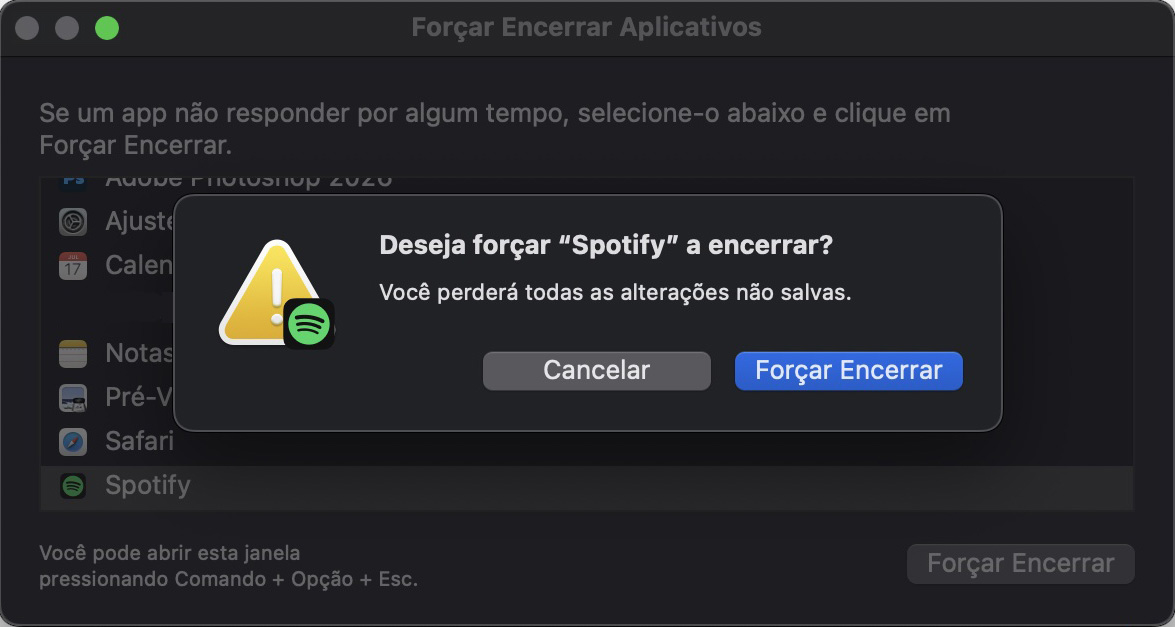Click the Notas app icon
The height and width of the screenshot is (627, 1175).
[72, 353]
